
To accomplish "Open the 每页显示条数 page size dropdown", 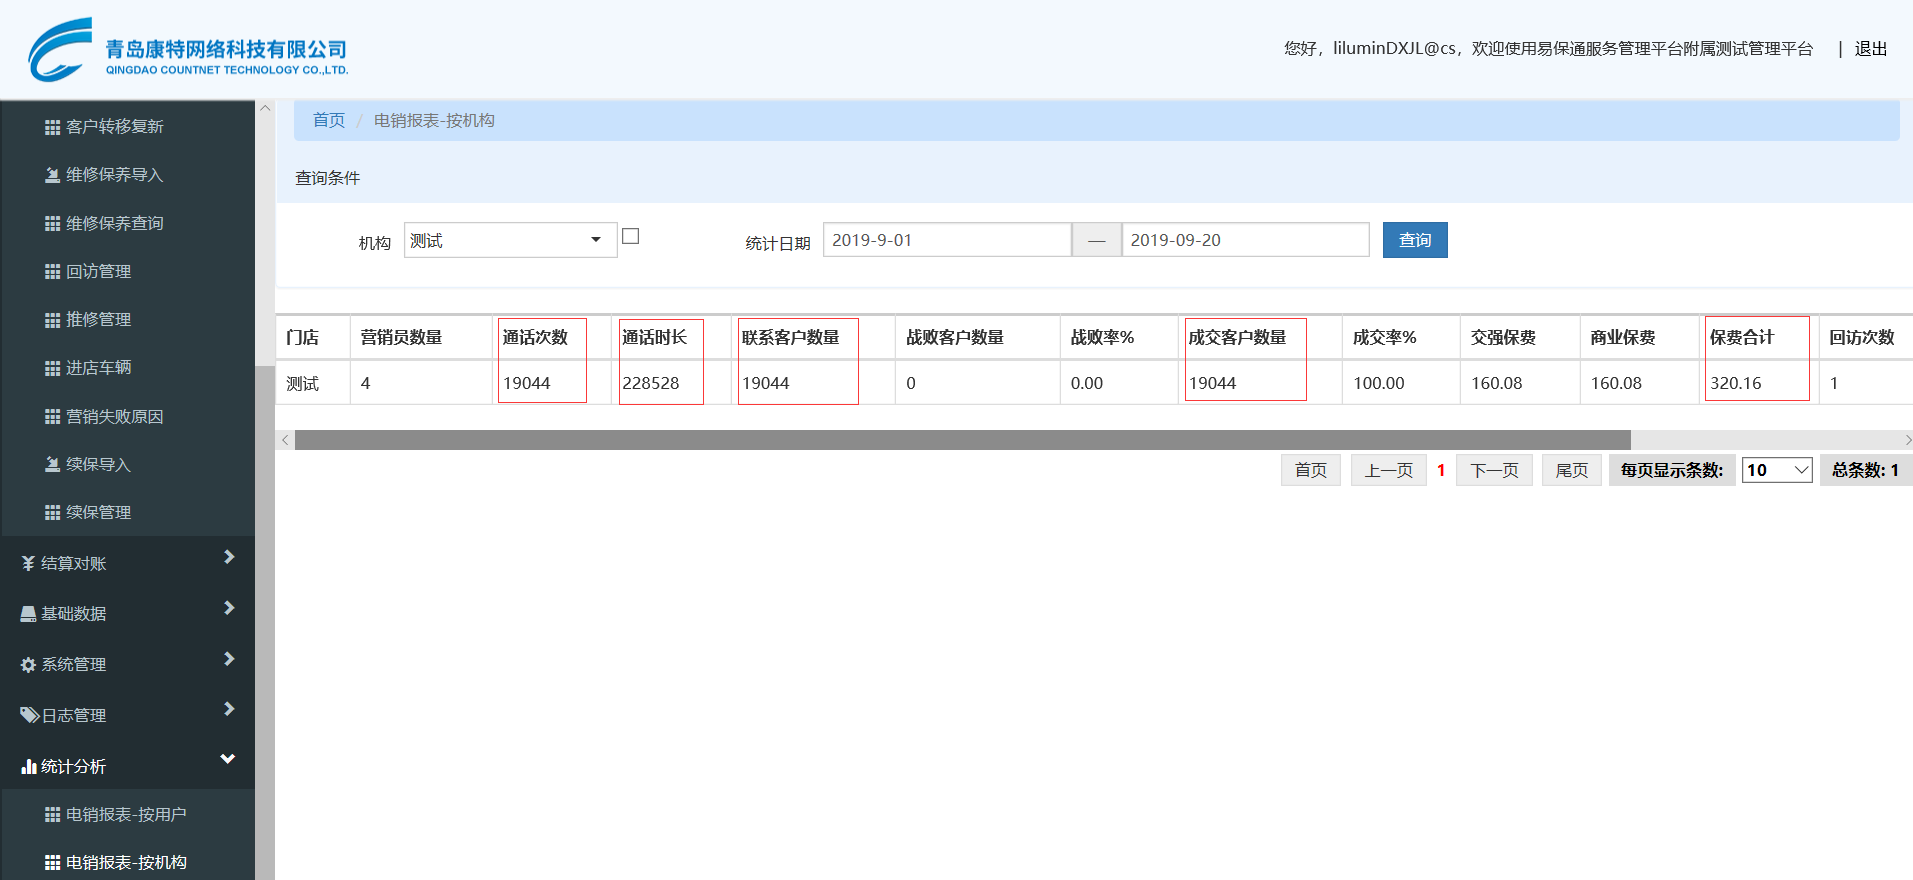I will coord(1776,470).
